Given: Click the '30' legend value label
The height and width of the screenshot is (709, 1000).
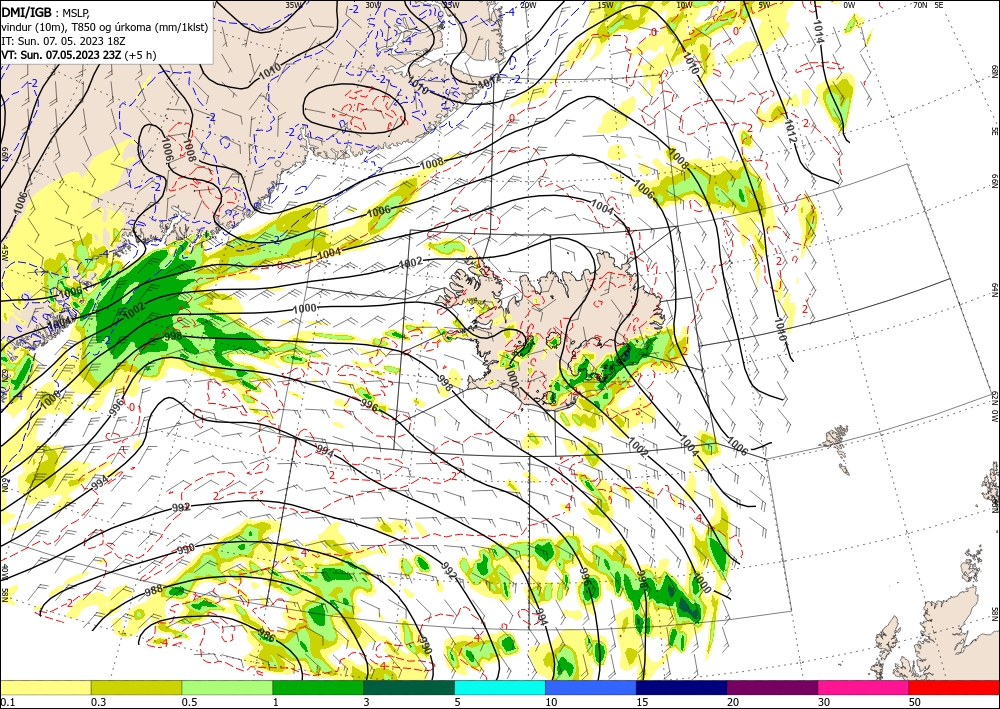Looking at the screenshot, I should point(824,702).
